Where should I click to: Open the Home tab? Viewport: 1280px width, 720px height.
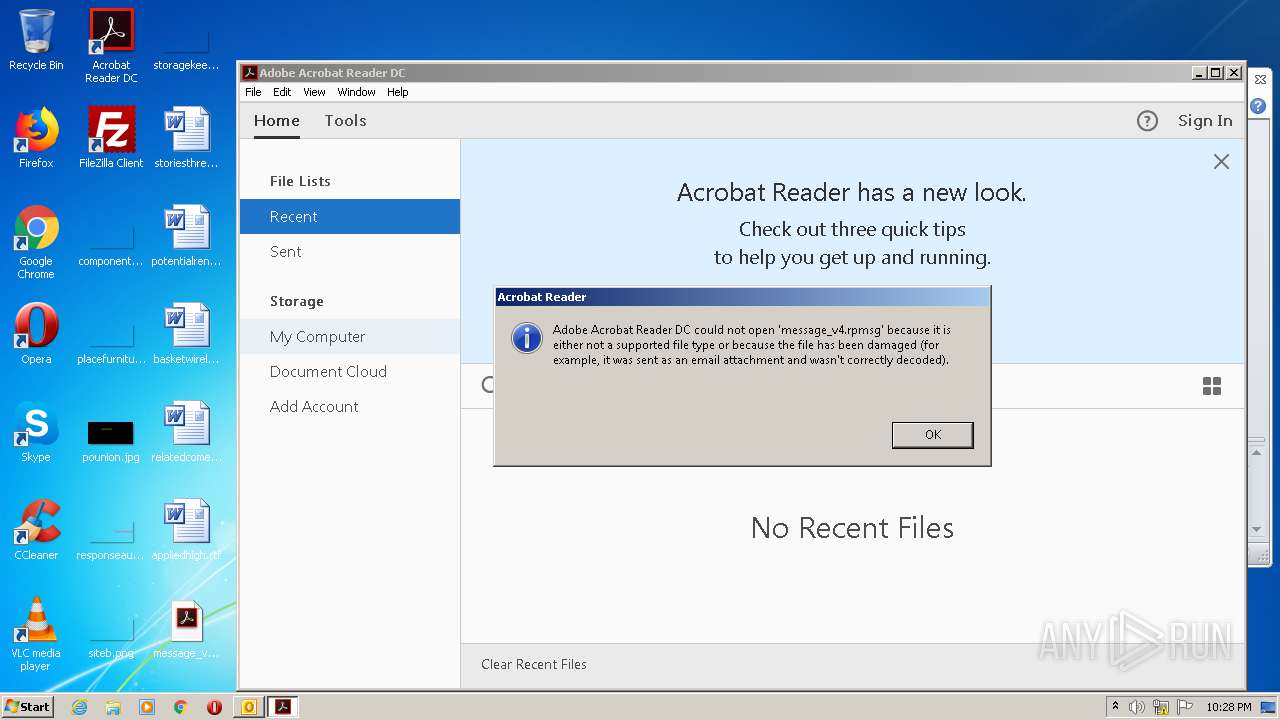[x=277, y=120]
